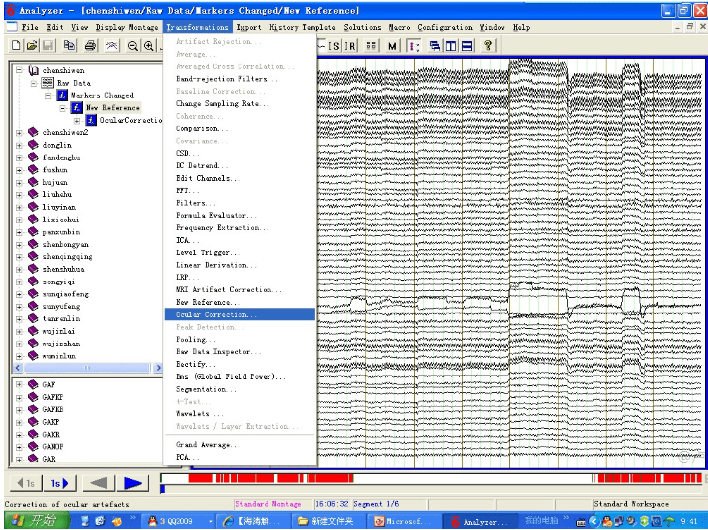Viewport: 708px width, 530px height.
Task: Select the New Reference tree node
Action: point(112,107)
